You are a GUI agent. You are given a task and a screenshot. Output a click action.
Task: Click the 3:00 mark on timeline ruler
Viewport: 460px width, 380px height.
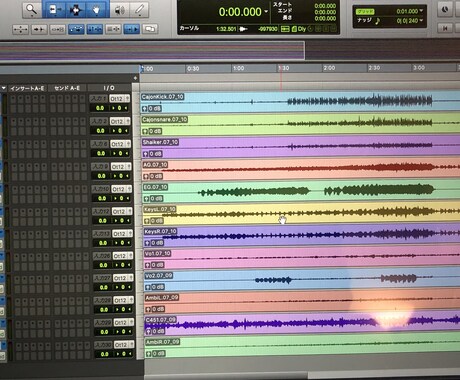[419, 68]
